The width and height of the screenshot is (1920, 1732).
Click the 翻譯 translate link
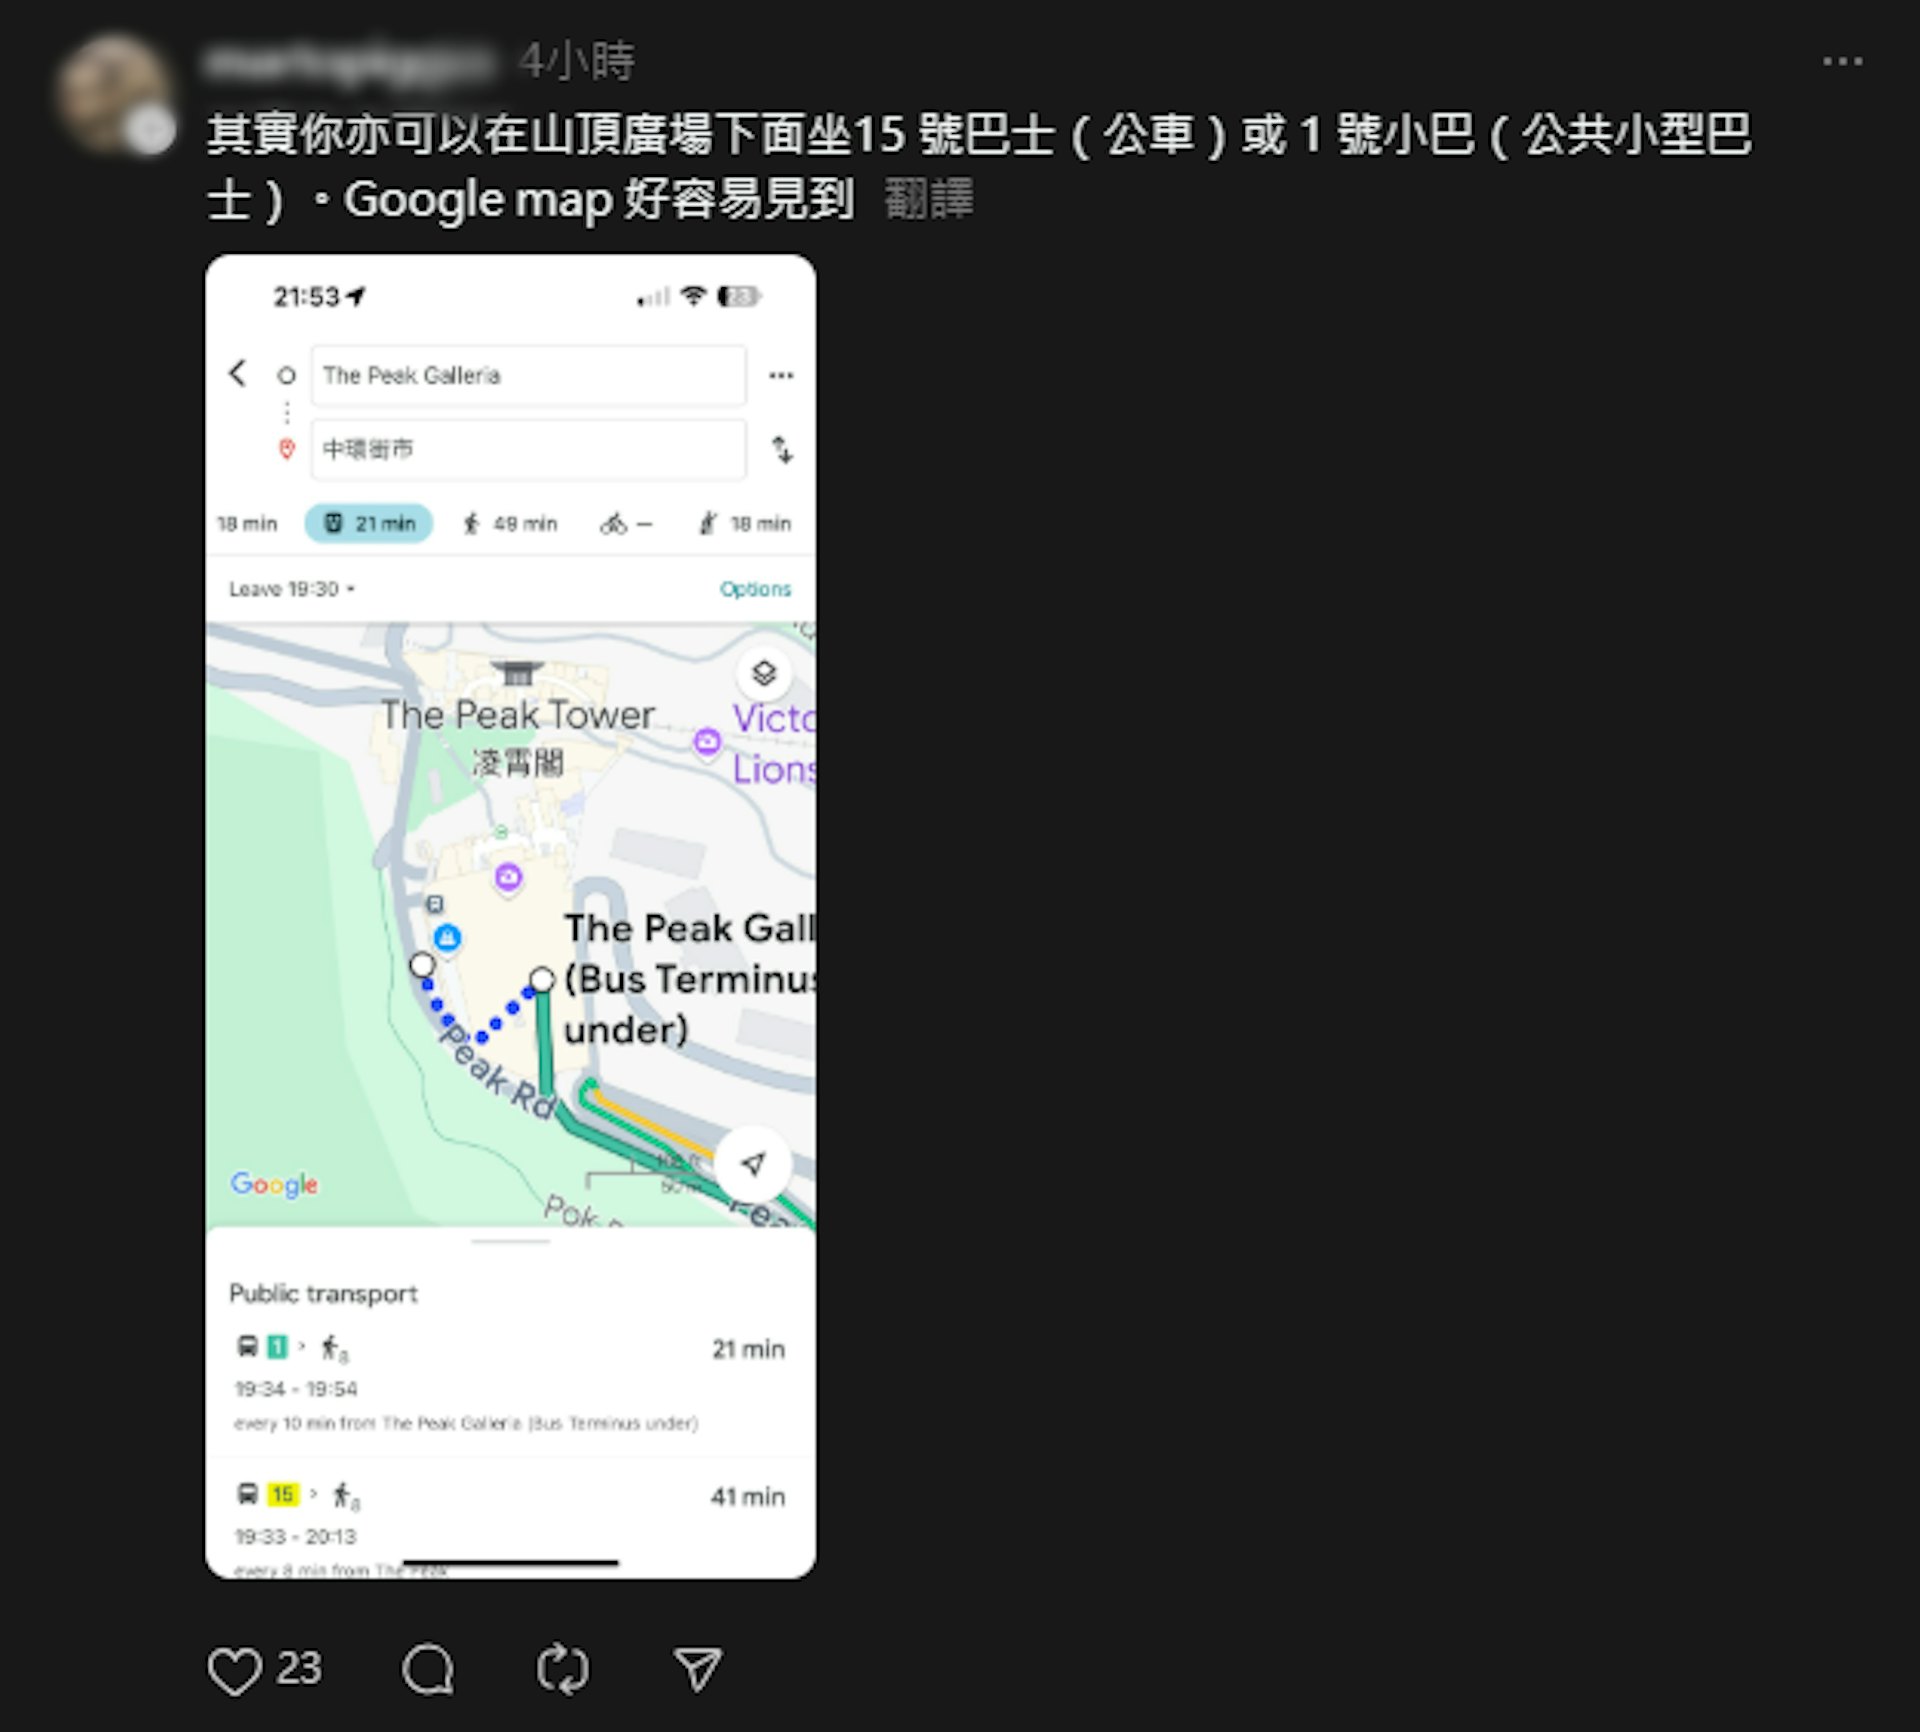[929, 199]
